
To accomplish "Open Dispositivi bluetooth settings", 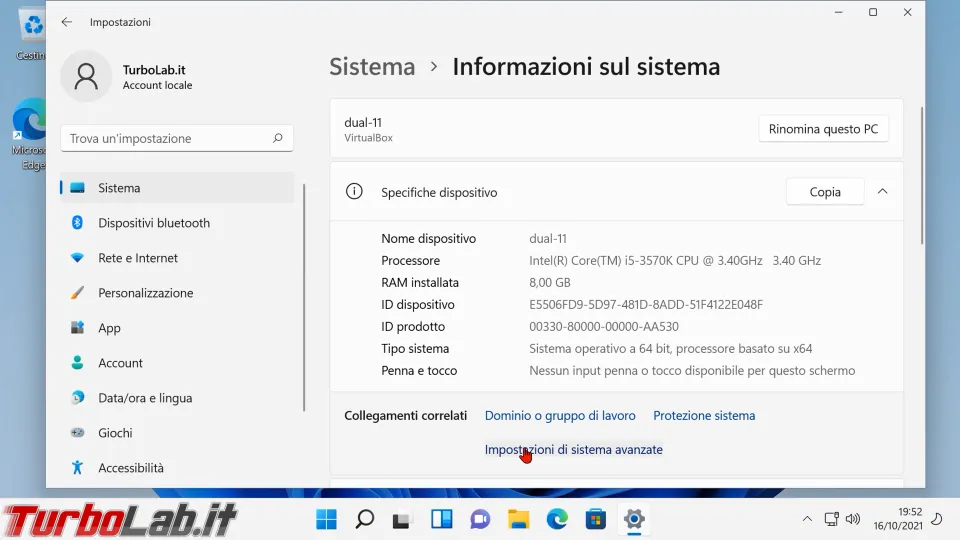I will tap(153, 223).
